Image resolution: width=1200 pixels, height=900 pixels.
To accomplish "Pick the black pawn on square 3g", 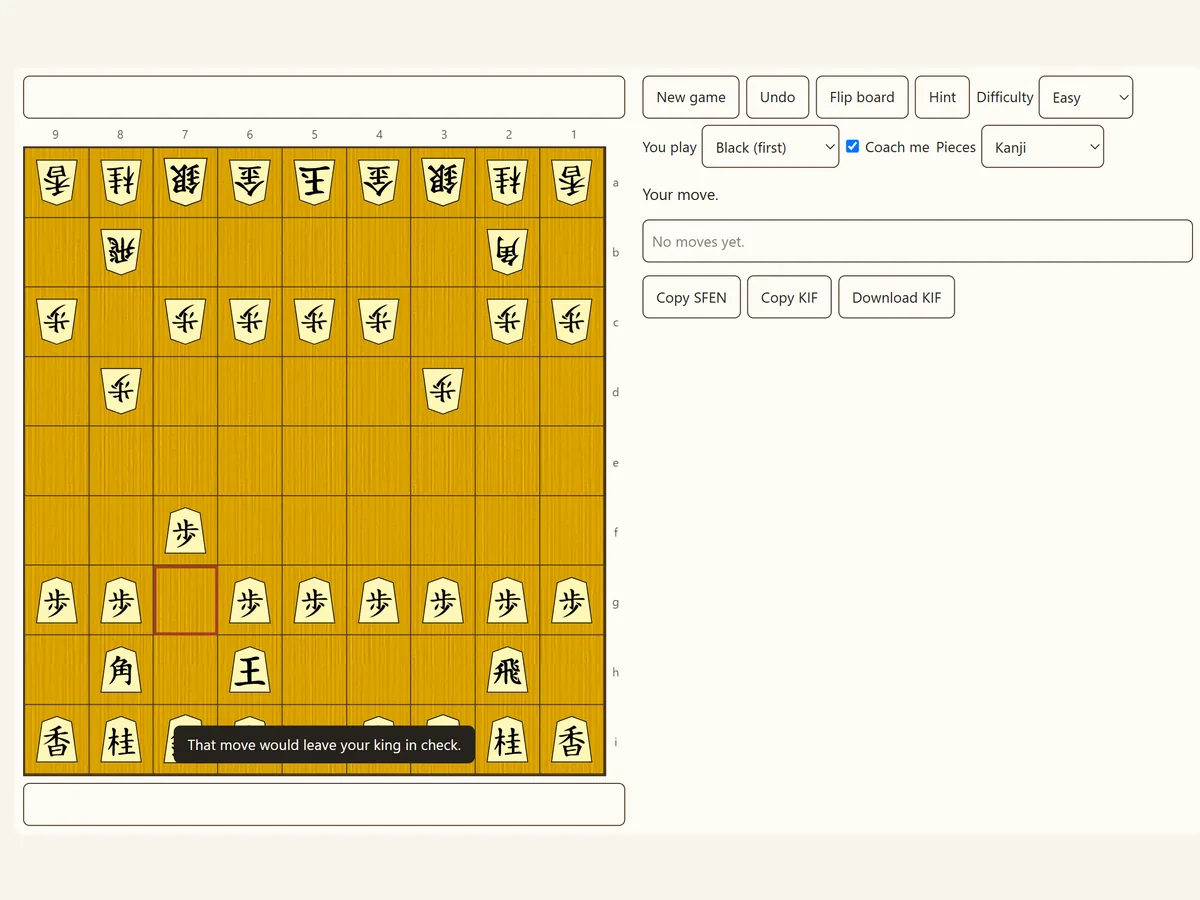I will tap(443, 601).
